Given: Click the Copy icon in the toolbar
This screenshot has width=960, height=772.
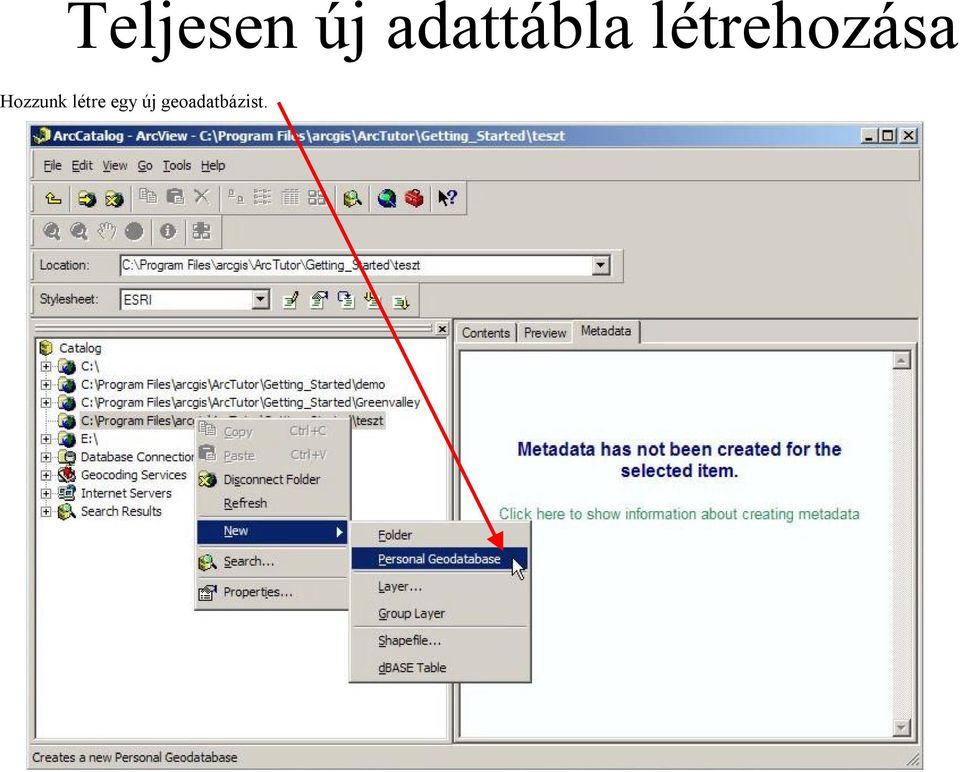Looking at the screenshot, I should click(x=148, y=197).
